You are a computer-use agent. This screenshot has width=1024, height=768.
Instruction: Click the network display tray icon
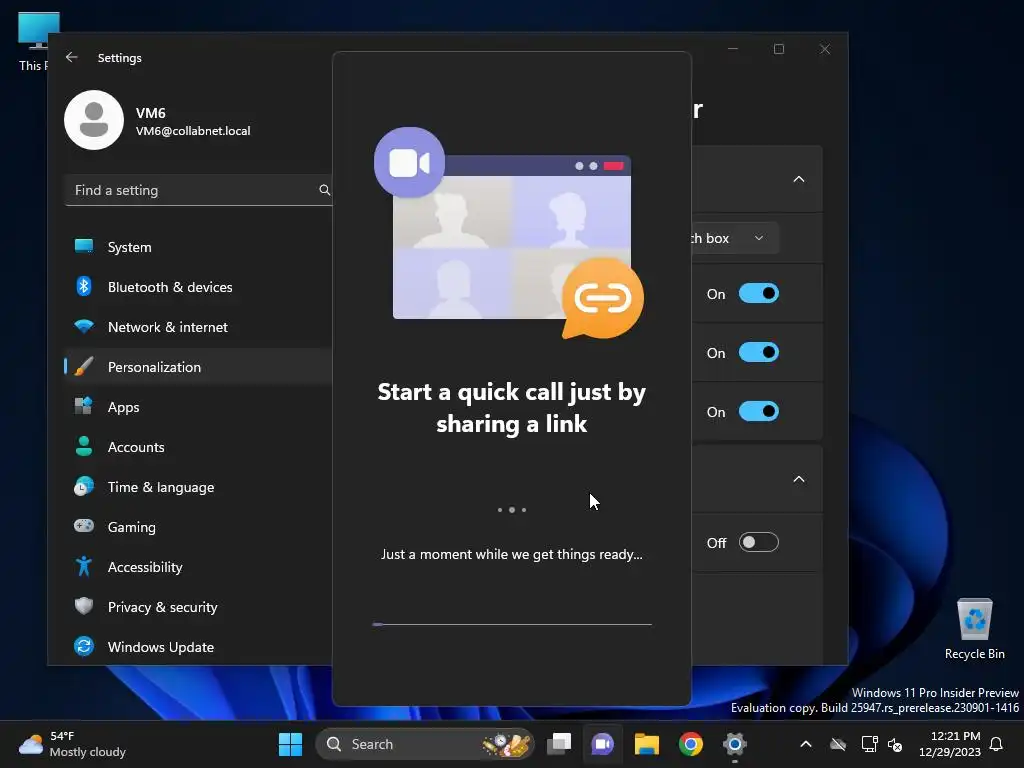pos(869,744)
